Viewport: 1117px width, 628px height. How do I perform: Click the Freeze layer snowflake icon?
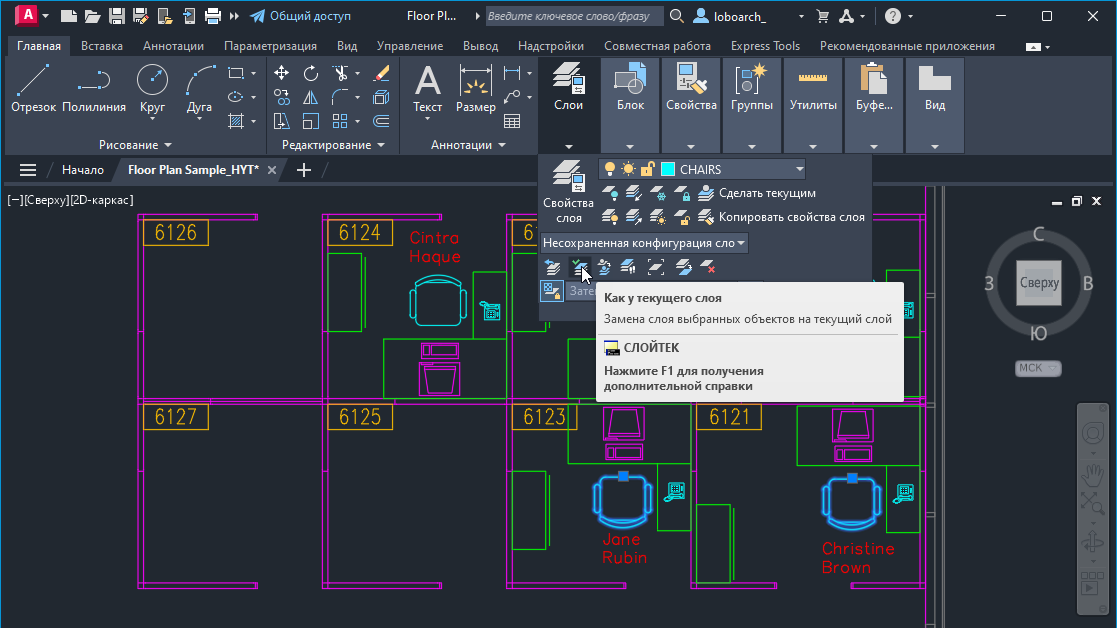pos(658,193)
